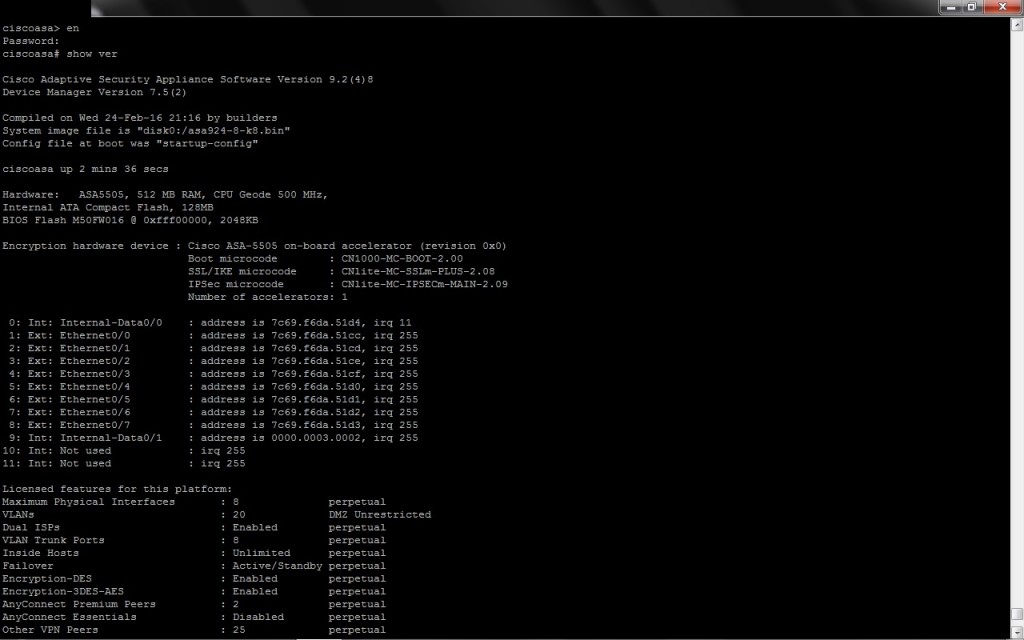Click 'Internal ATA Compact Flash, 128MB' line
This screenshot has height=640, width=1024.
click(x=108, y=207)
